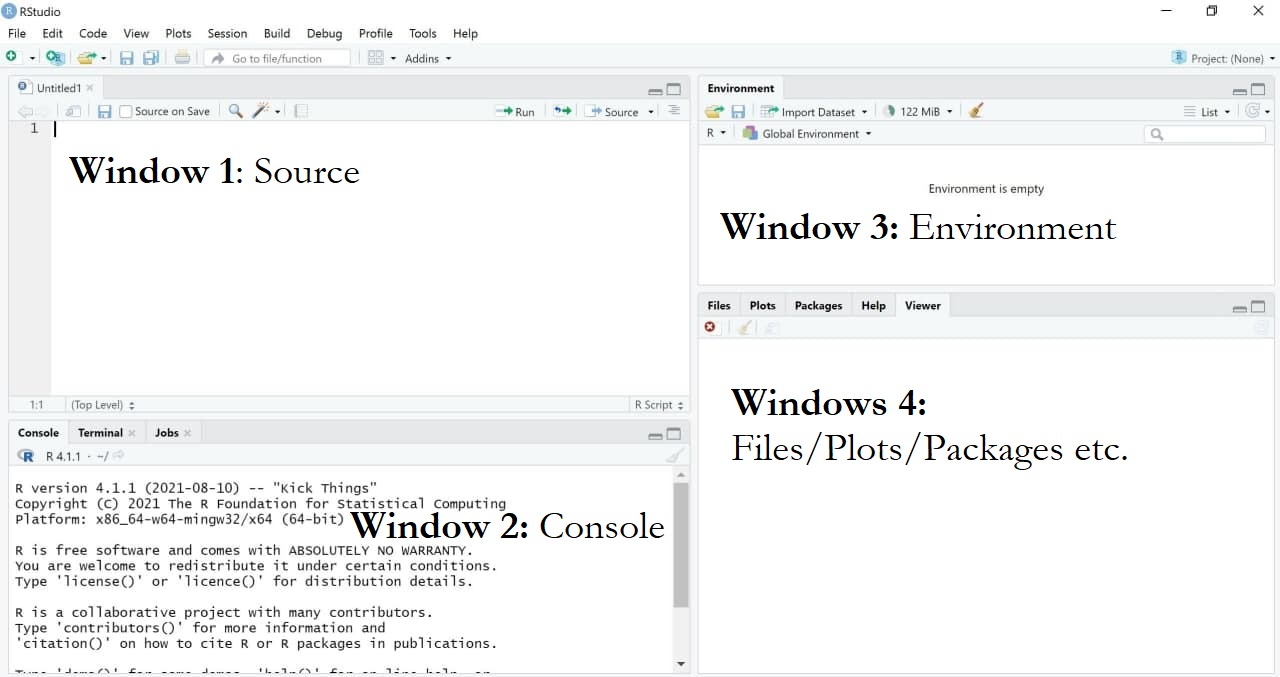Clear all items in the Viewer pane
Viewport: 1280px width, 677px height.
(x=745, y=327)
